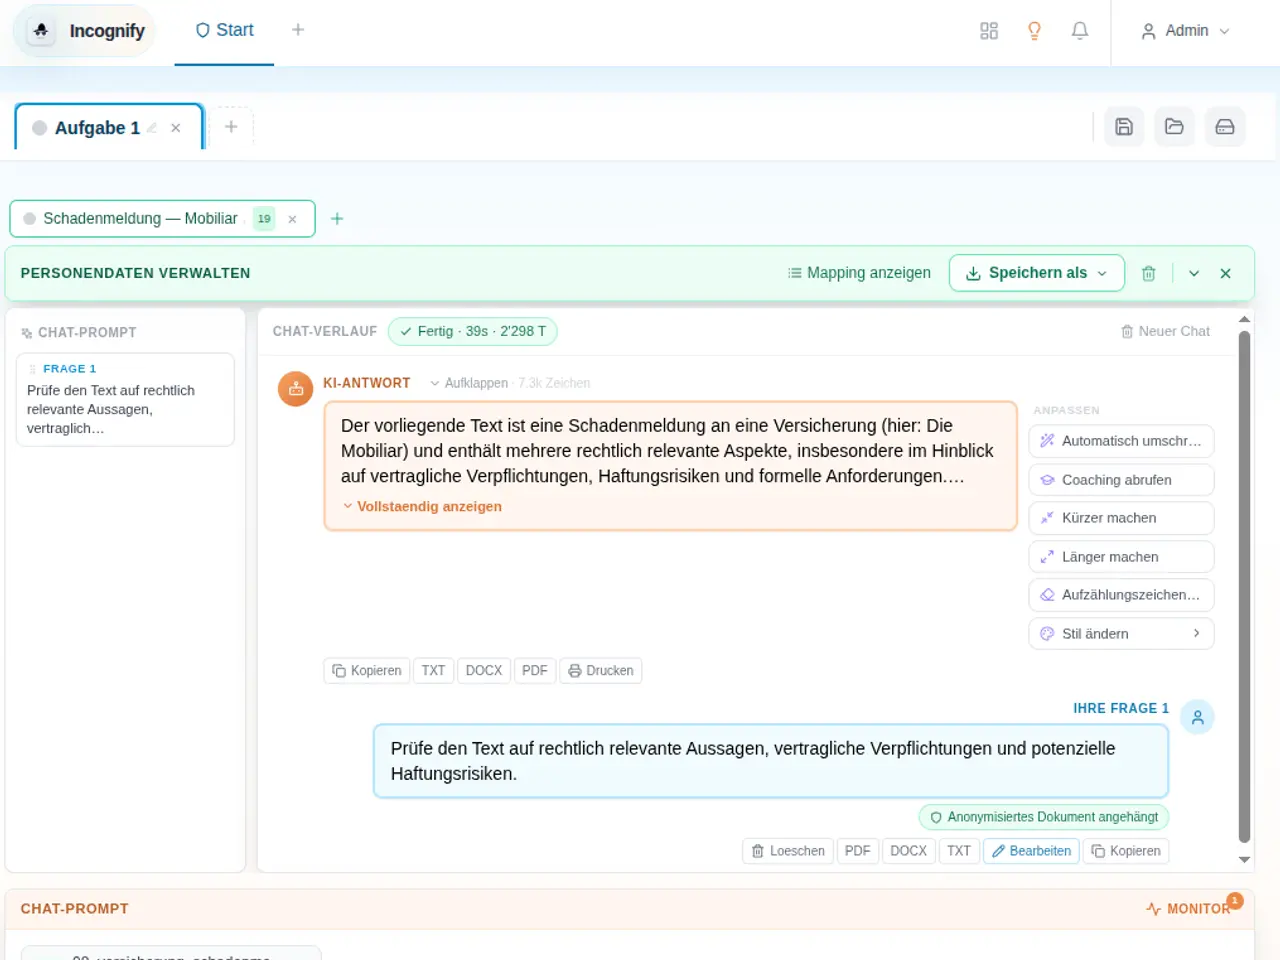The height and width of the screenshot is (960, 1280).
Task: Add a new document with plus icon
Action: point(337,219)
